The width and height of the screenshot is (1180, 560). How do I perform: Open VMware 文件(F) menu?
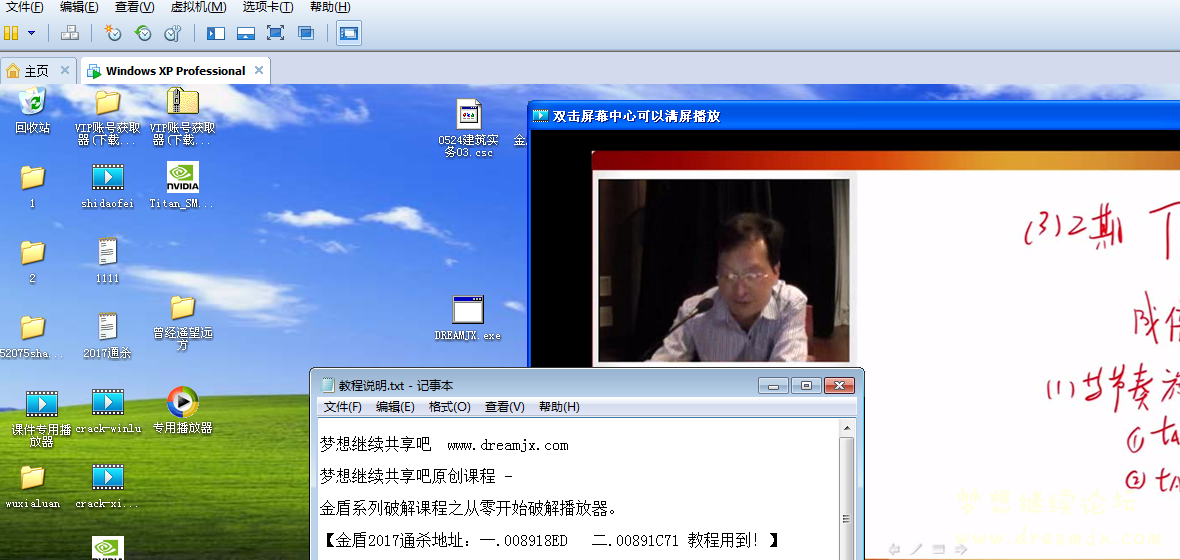(x=24, y=7)
